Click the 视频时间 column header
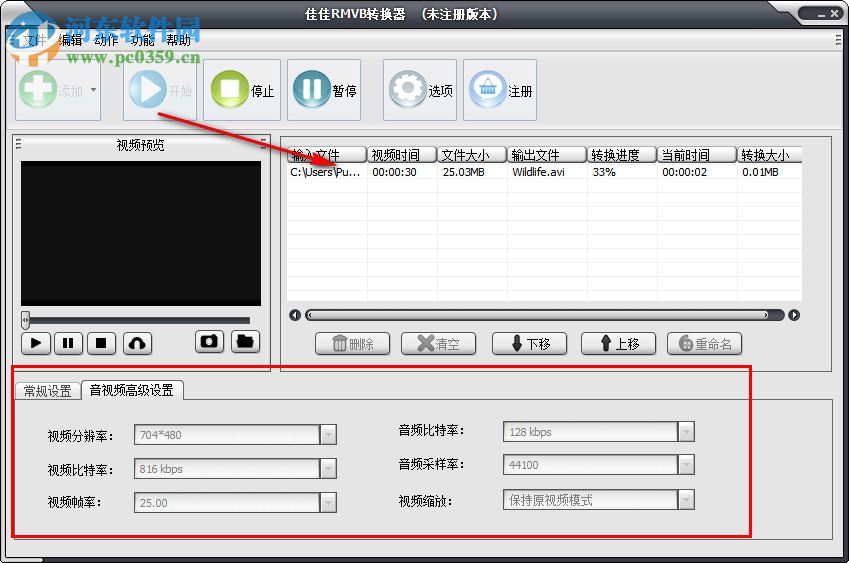This screenshot has height=563, width=849. (x=402, y=155)
